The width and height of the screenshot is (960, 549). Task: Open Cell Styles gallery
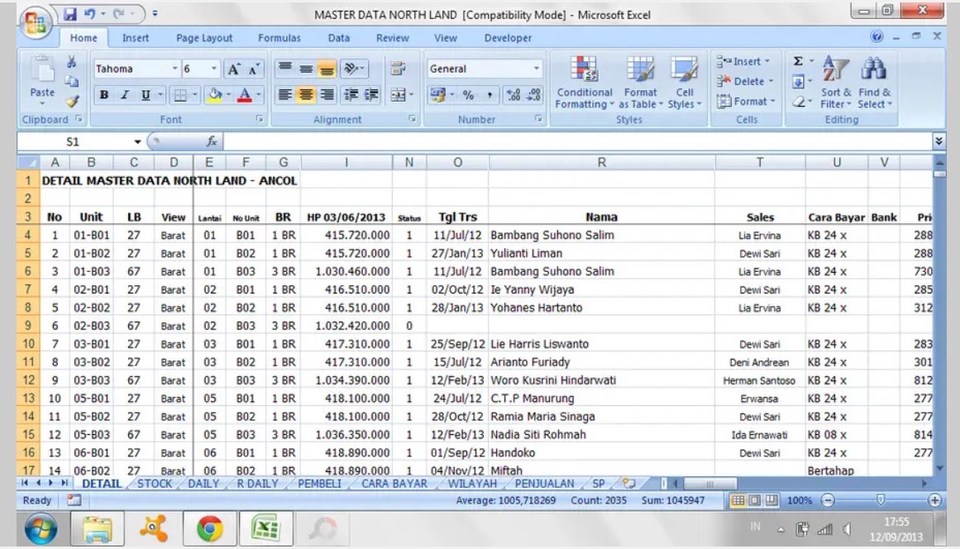(x=684, y=83)
